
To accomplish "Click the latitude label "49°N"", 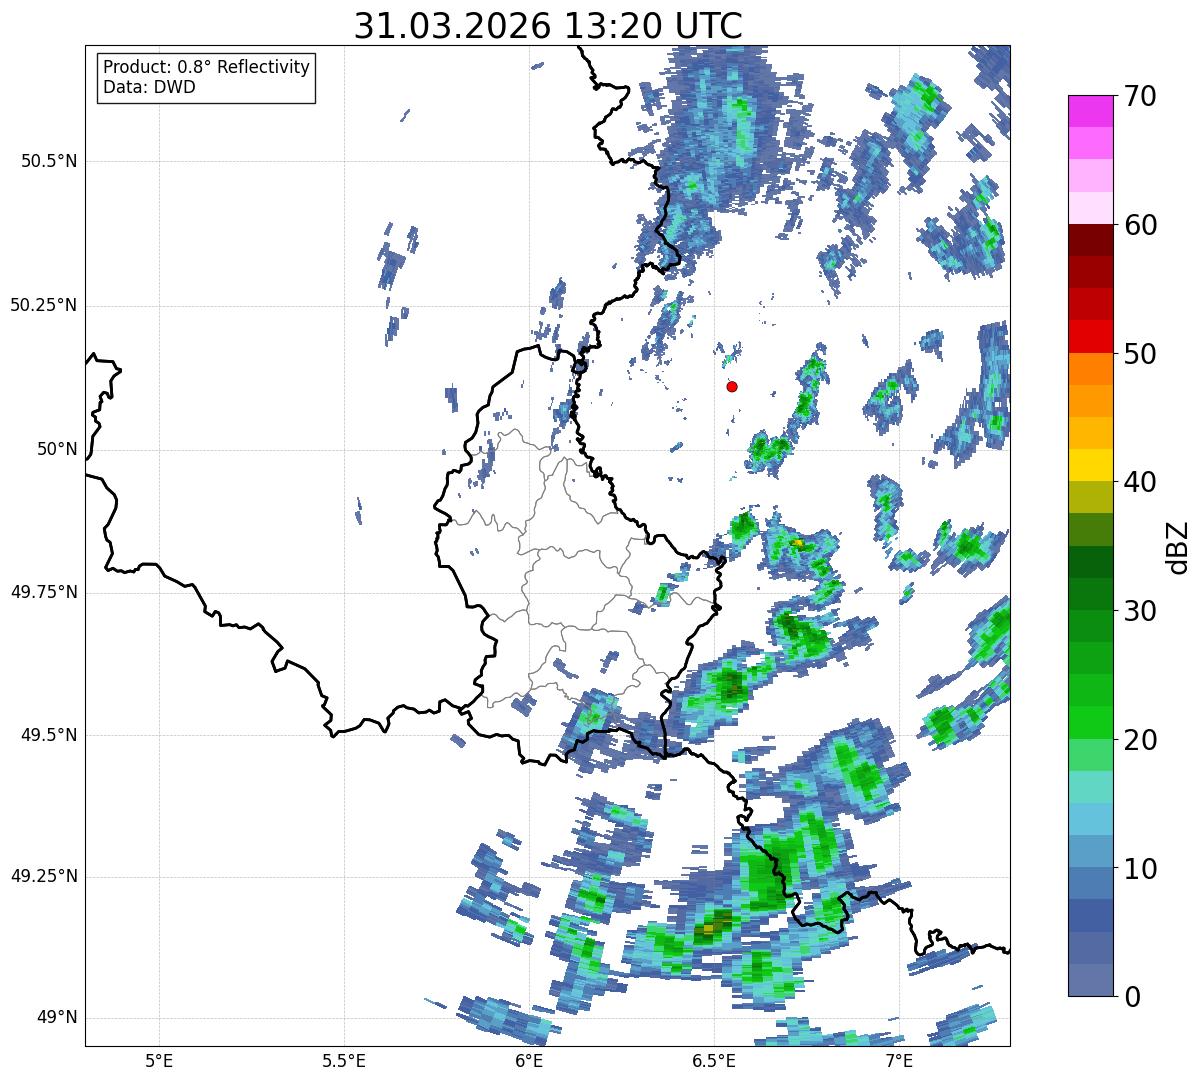I will (56, 1017).
